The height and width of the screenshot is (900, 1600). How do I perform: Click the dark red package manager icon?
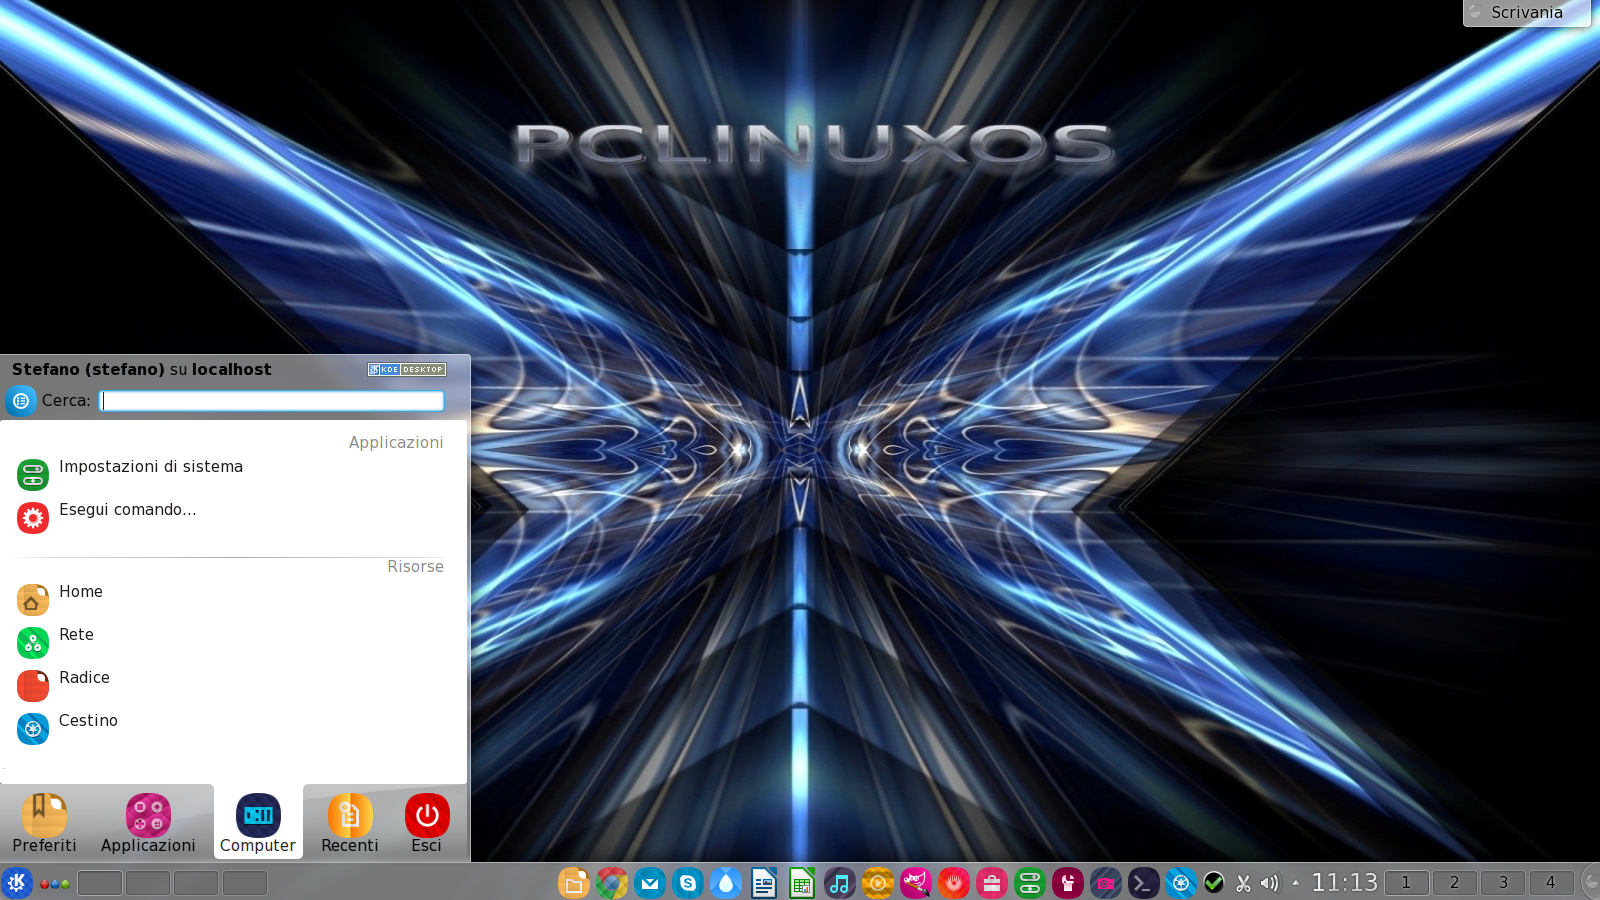click(1067, 883)
